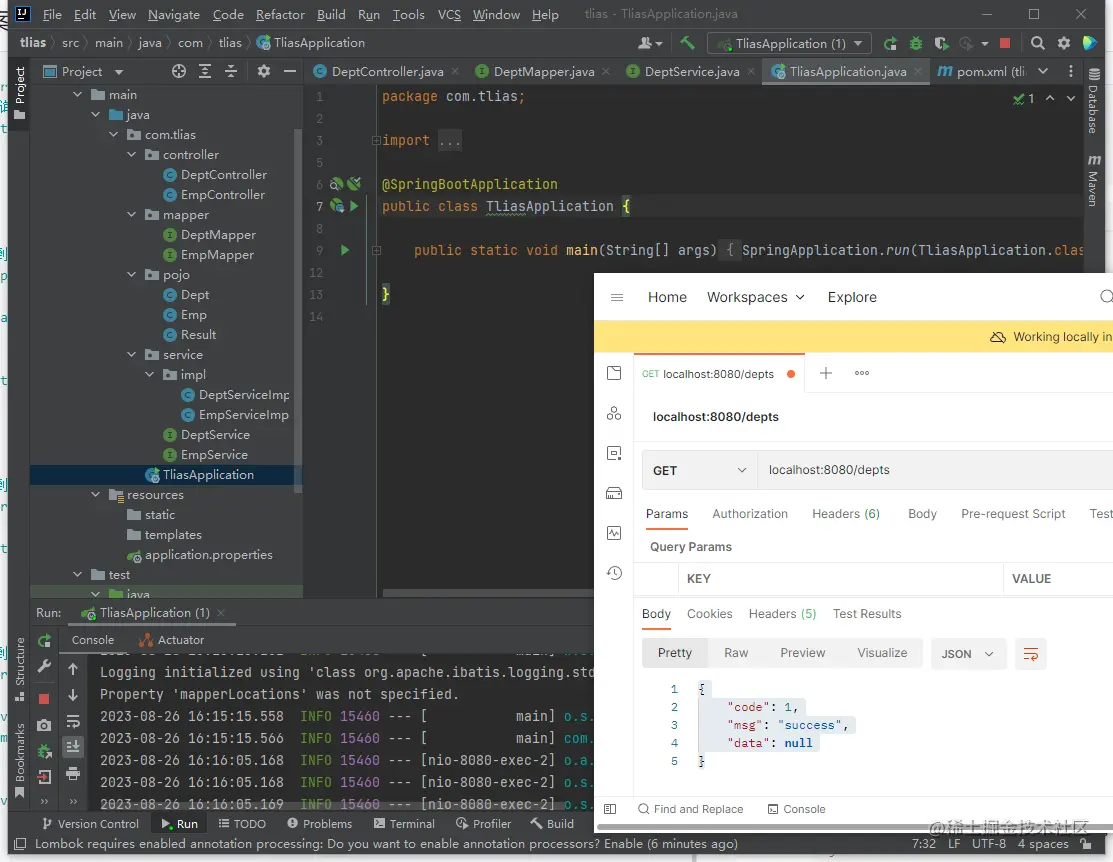Click the Build project hammer icon
This screenshot has height=862, width=1113.
[687, 43]
